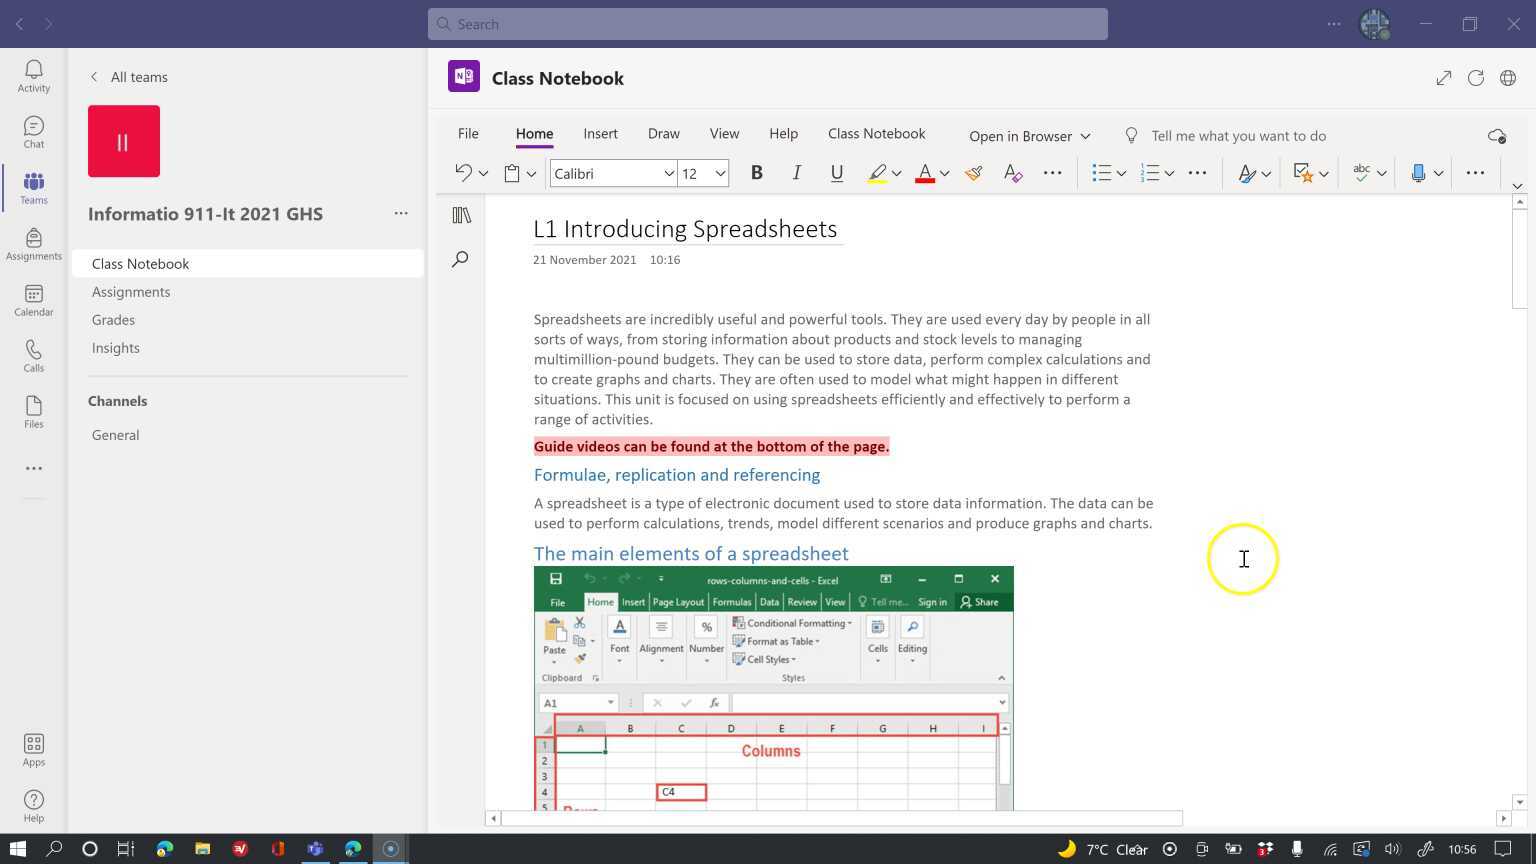Viewport: 1536px width, 864px height.
Task: Click the Tell me what you want to do field
Action: tap(1240, 135)
